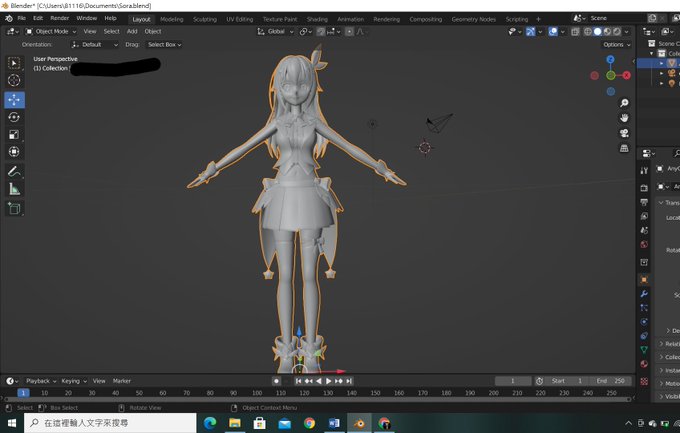Open the Output properties tab

coord(644,202)
